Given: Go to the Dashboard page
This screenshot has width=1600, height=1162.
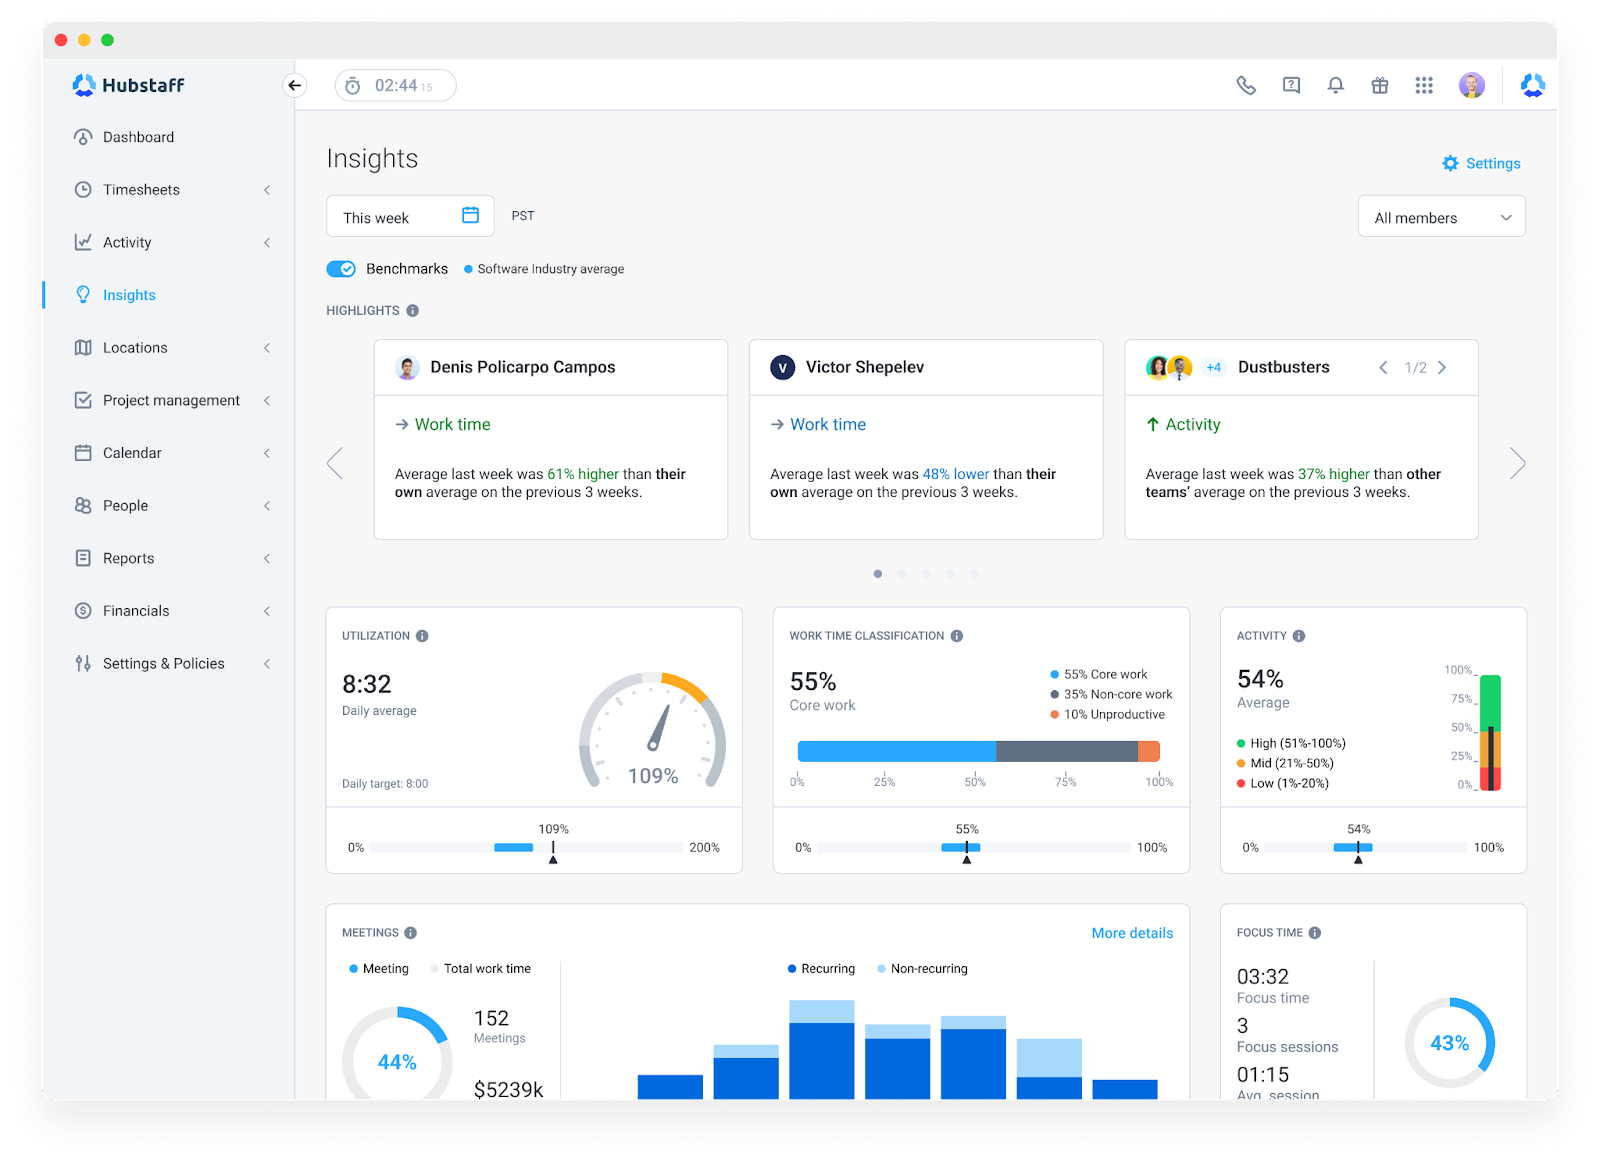Looking at the screenshot, I should (x=138, y=136).
